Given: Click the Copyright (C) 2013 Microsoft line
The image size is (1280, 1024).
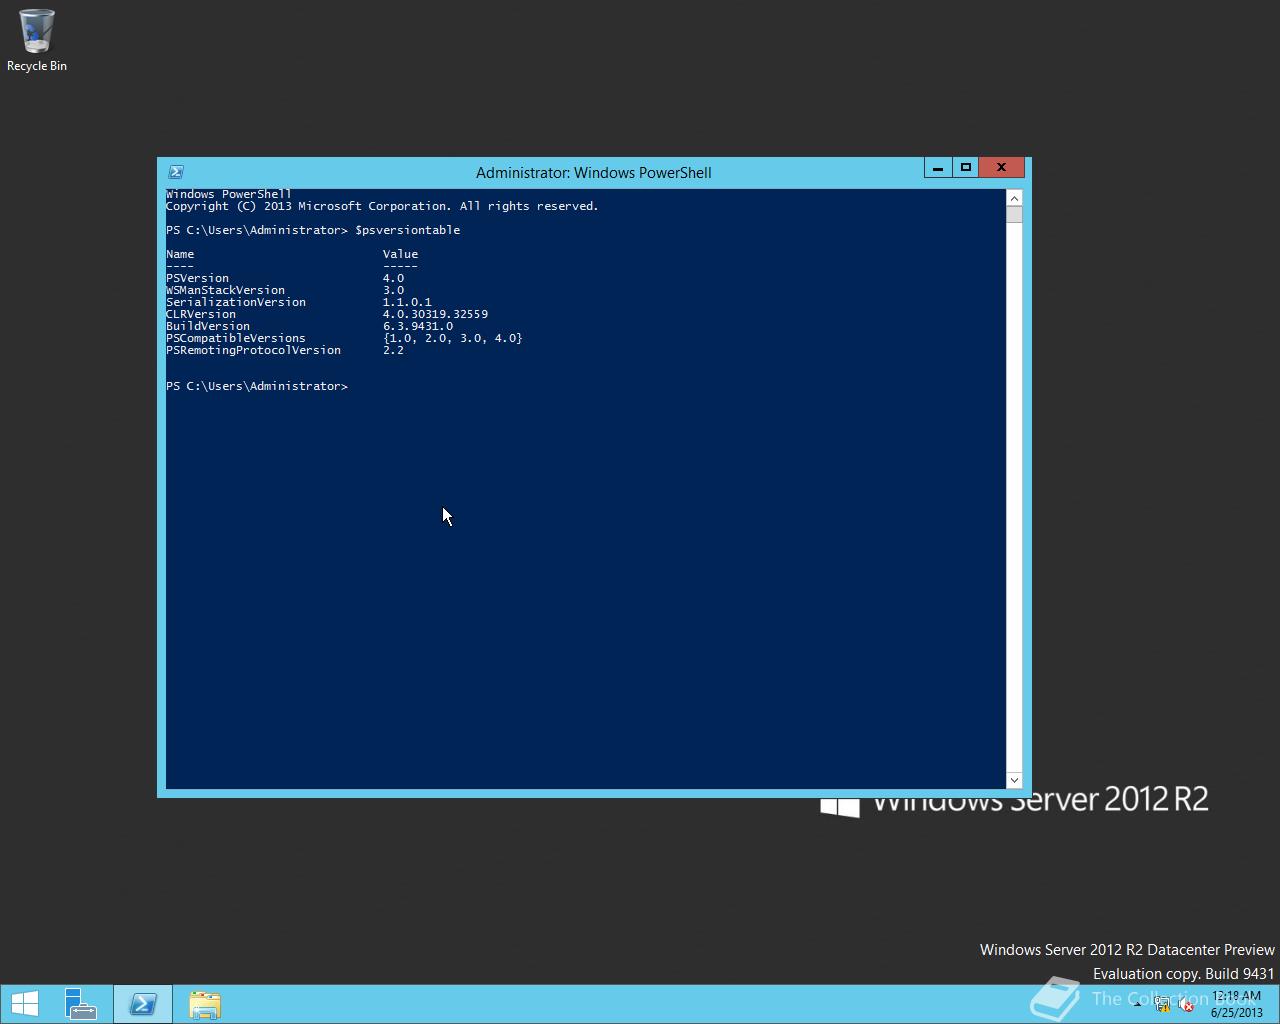Looking at the screenshot, I should 382,206.
